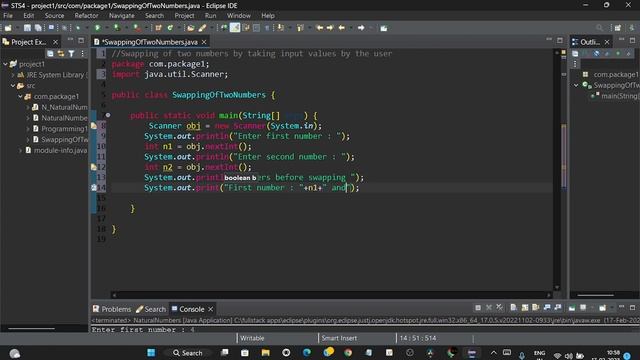Switch to the Search tab in the bottom panel
The width and height of the screenshot is (640, 360).
(151, 309)
